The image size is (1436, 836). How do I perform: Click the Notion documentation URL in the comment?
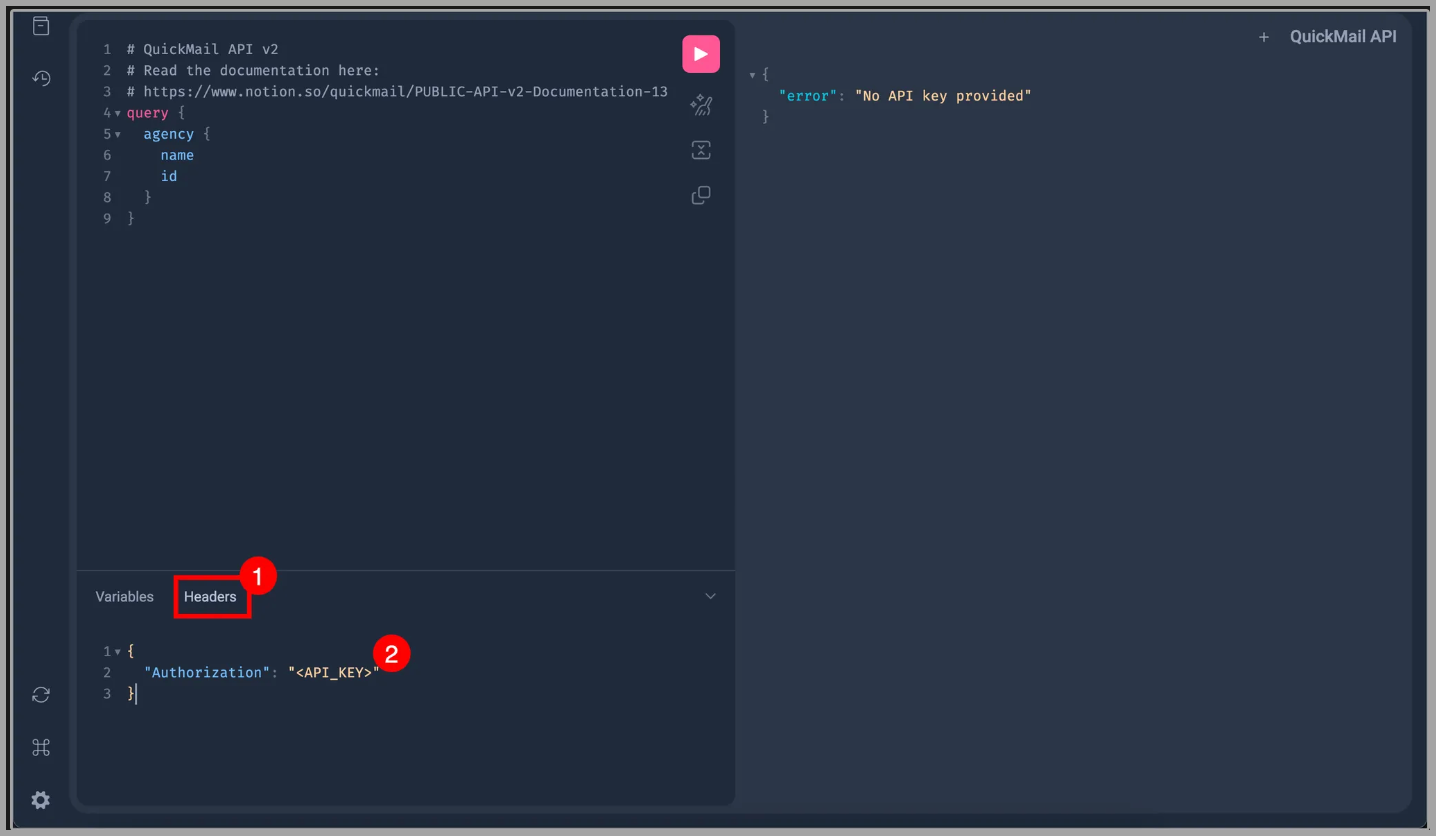(406, 92)
